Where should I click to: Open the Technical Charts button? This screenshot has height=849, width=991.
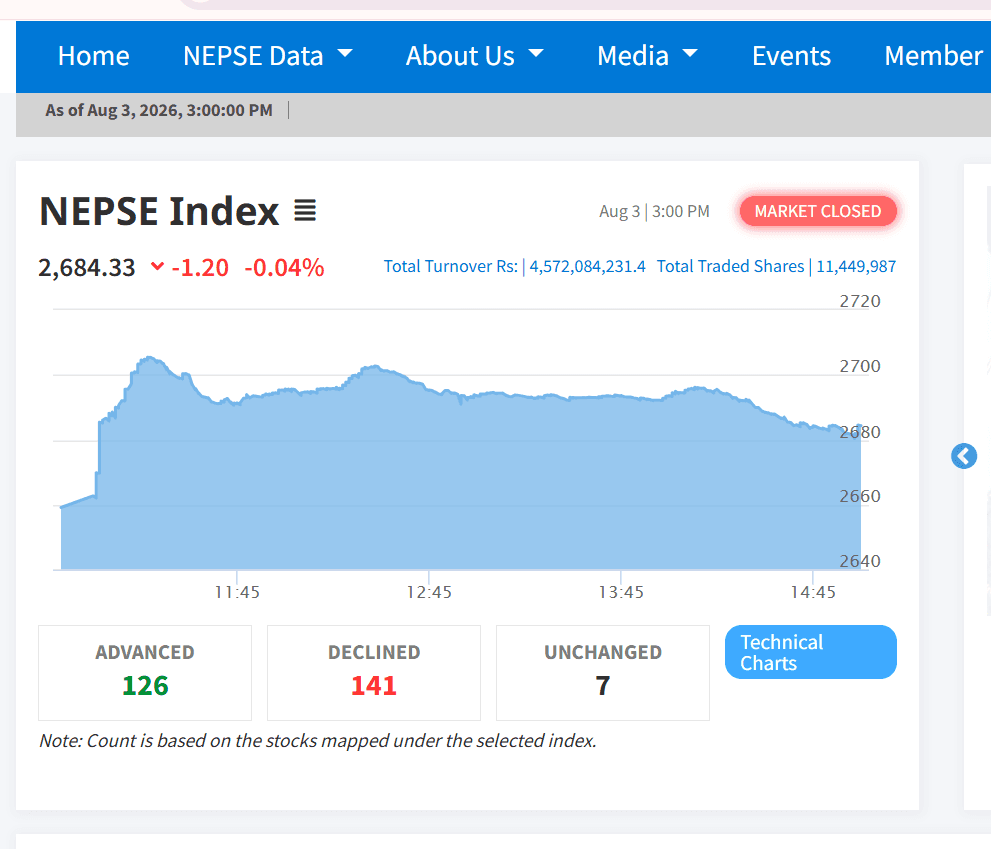point(810,652)
